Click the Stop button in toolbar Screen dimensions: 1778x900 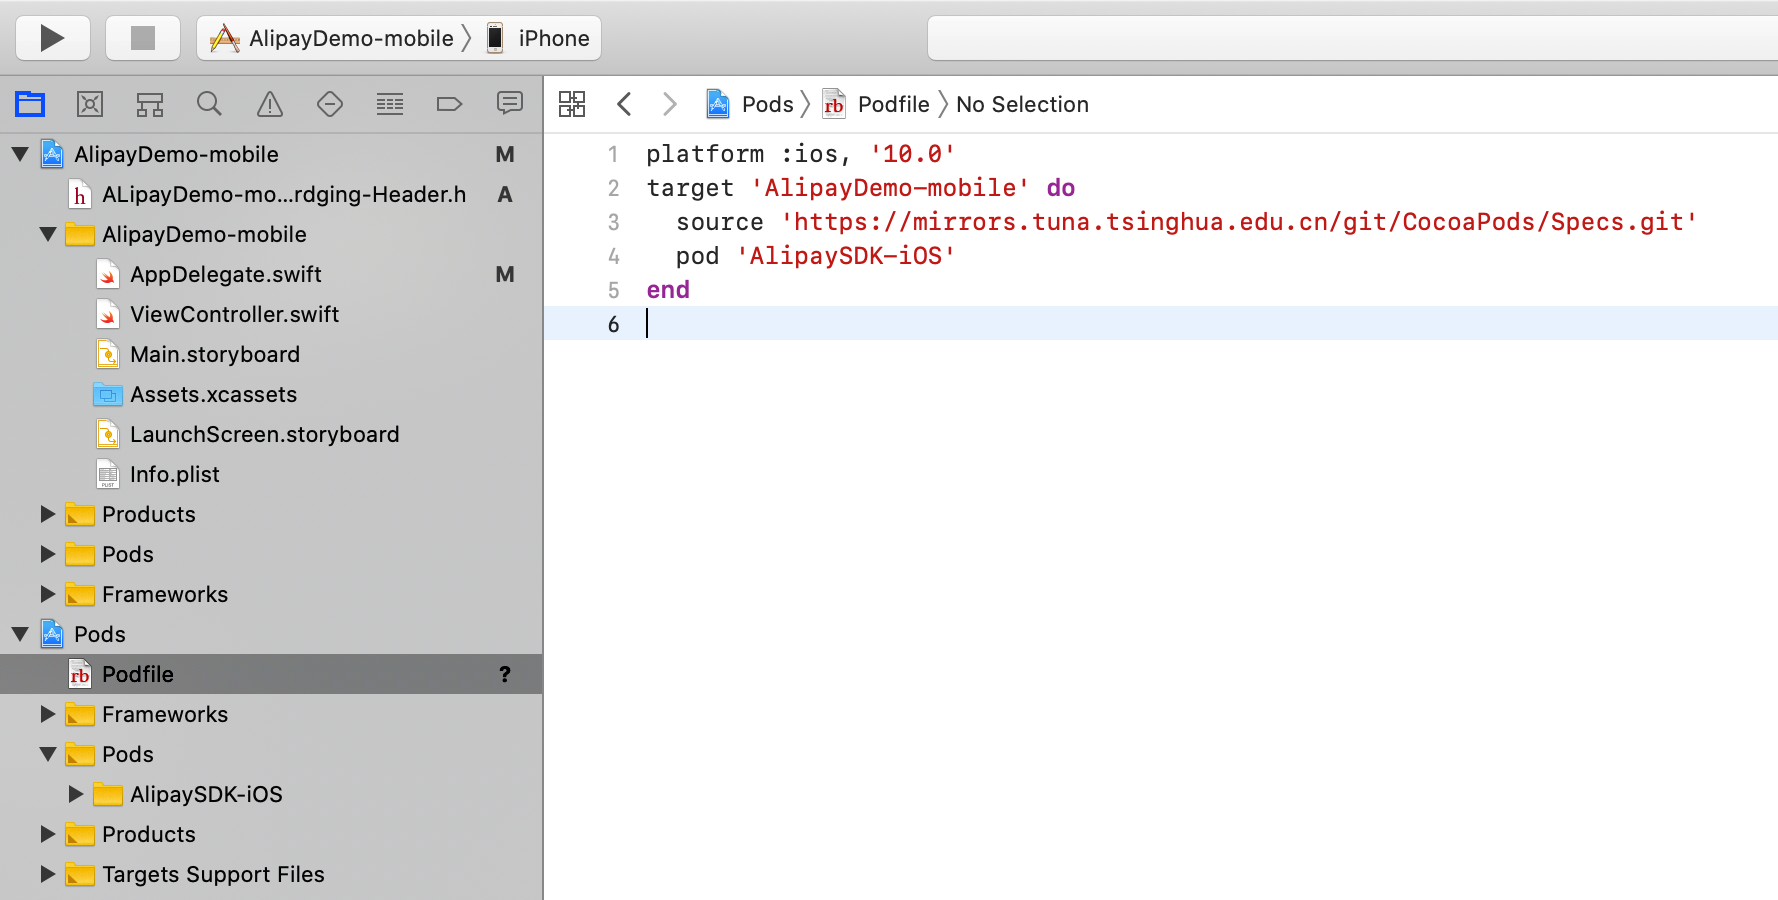click(x=143, y=38)
